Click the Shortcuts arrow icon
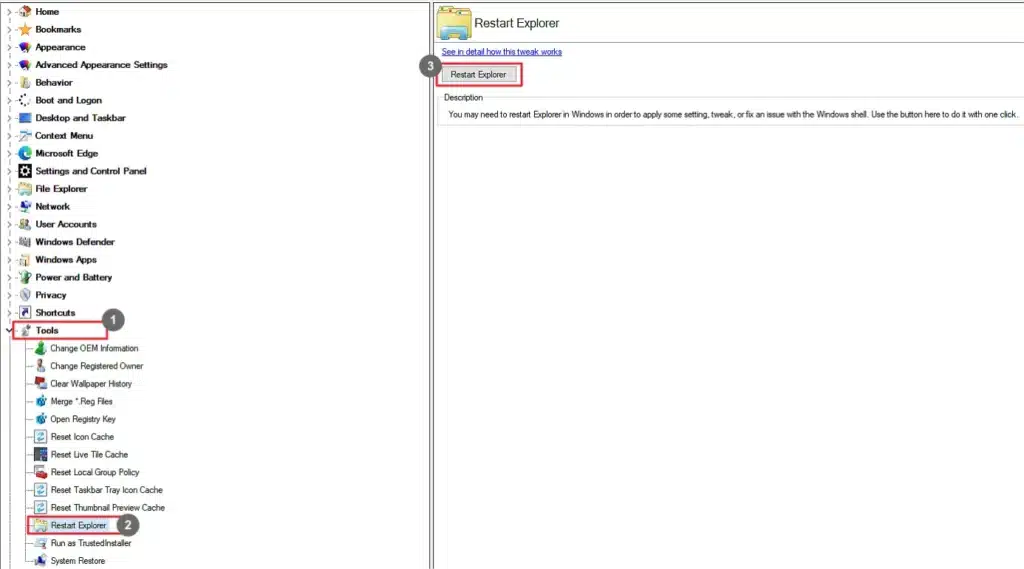Viewport: 1024px width, 569px height. (25, 312)
